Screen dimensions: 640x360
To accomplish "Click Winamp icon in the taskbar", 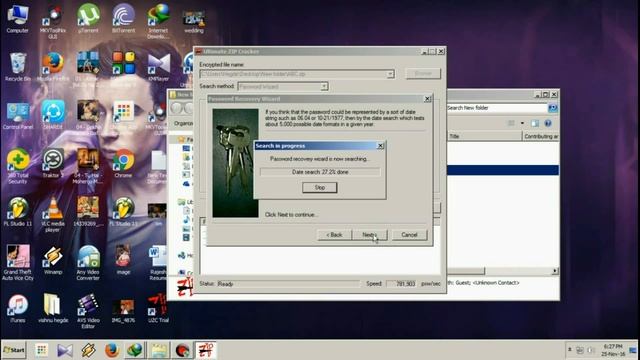I will point(88,350).
